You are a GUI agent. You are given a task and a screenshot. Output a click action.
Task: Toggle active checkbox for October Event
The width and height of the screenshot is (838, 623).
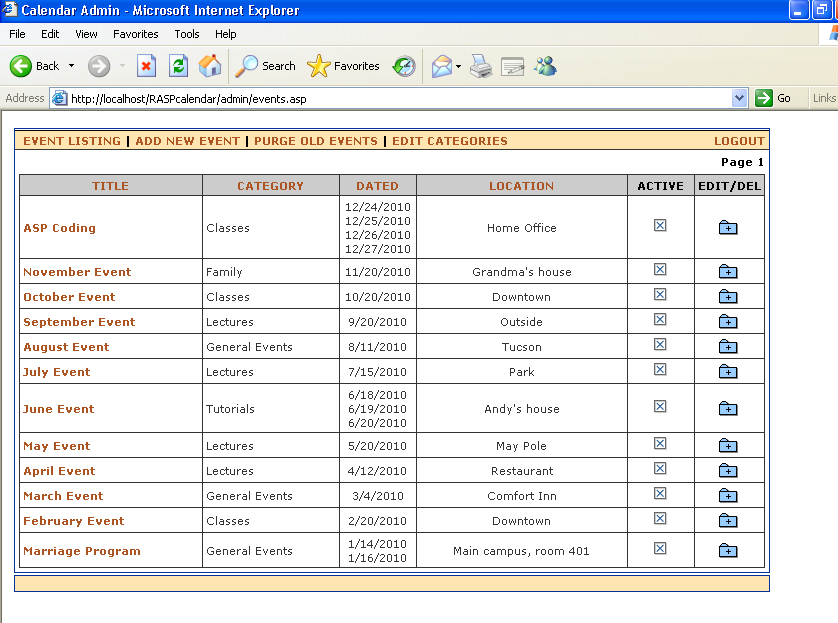click(x=660, y=294)
